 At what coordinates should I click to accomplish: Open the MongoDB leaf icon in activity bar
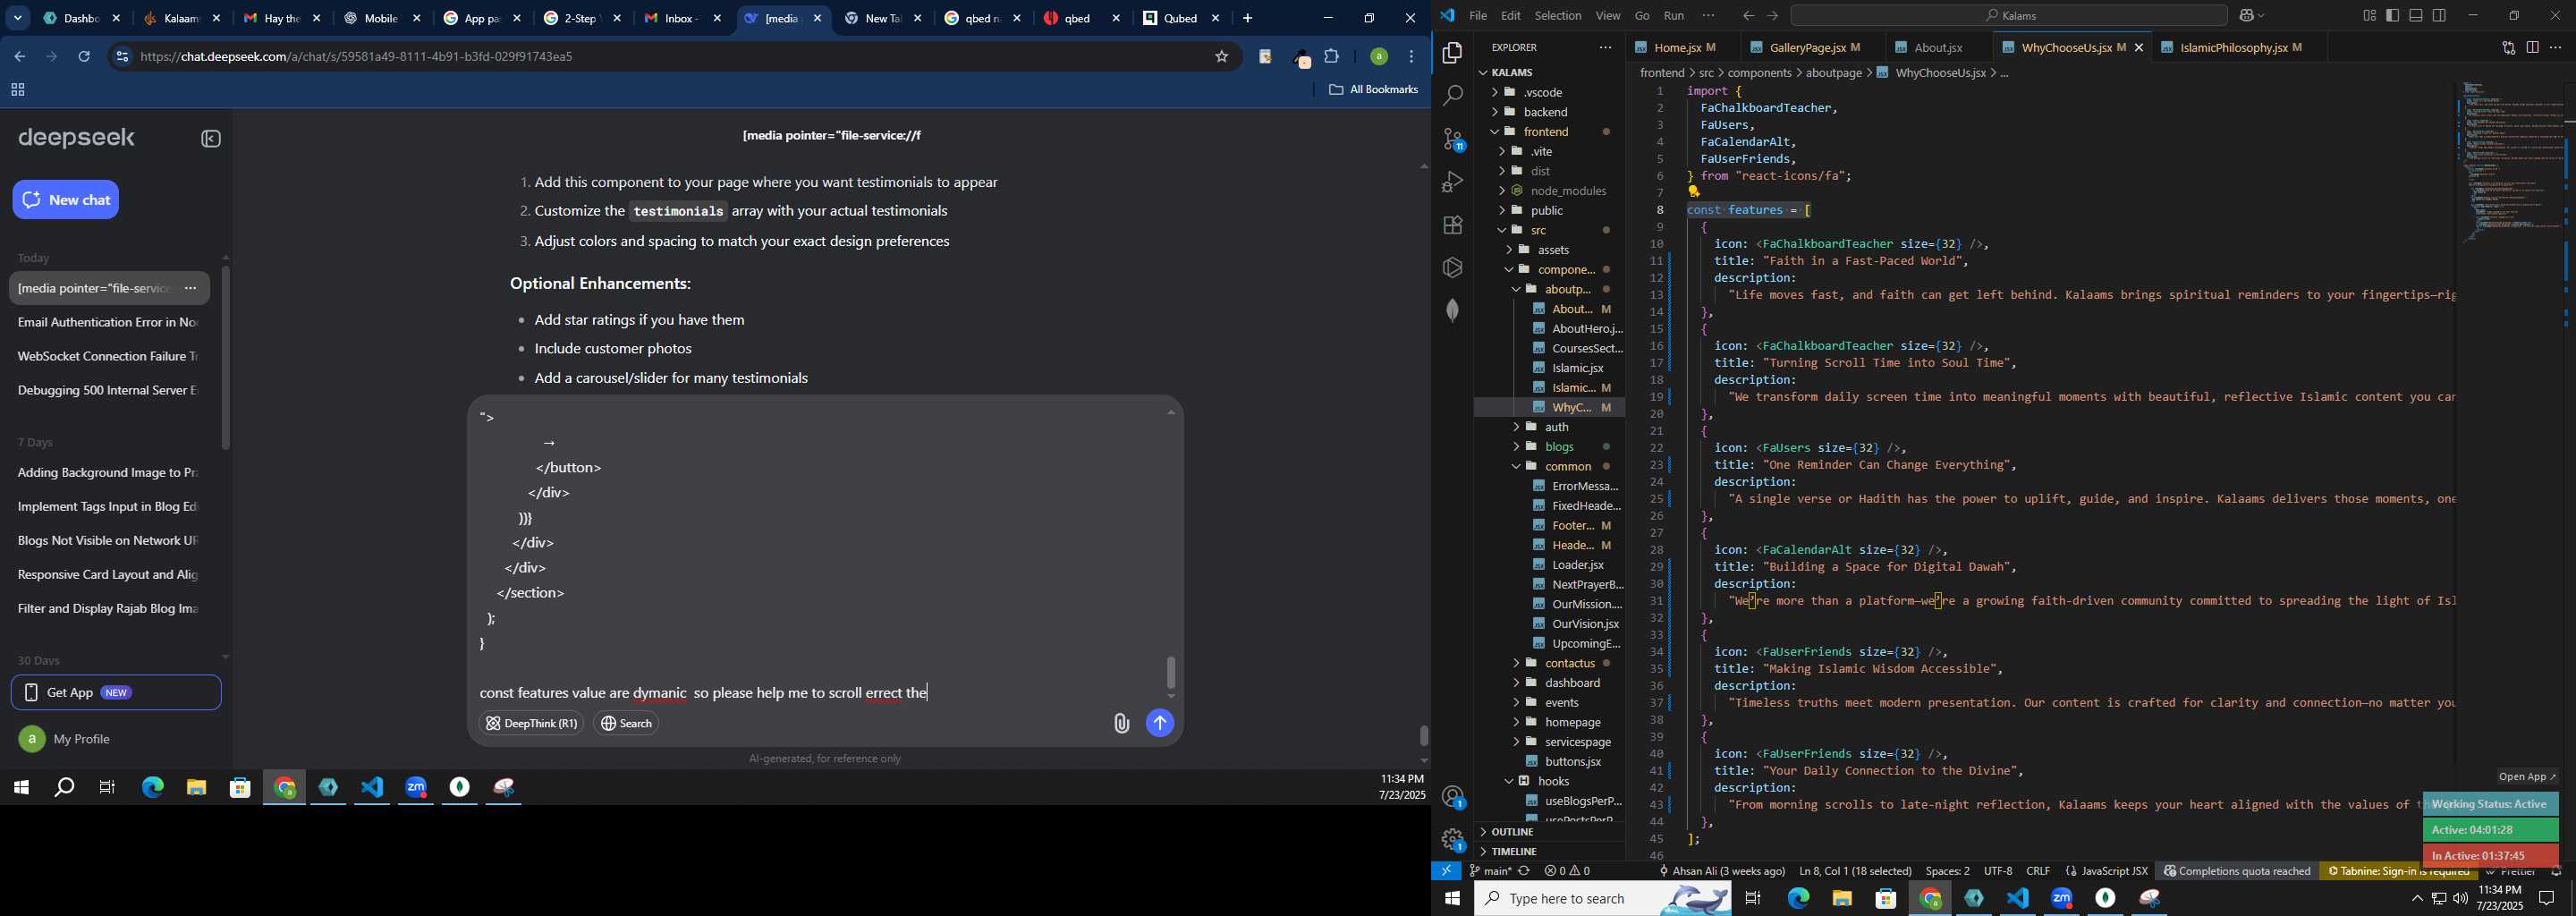(1452, 310)
